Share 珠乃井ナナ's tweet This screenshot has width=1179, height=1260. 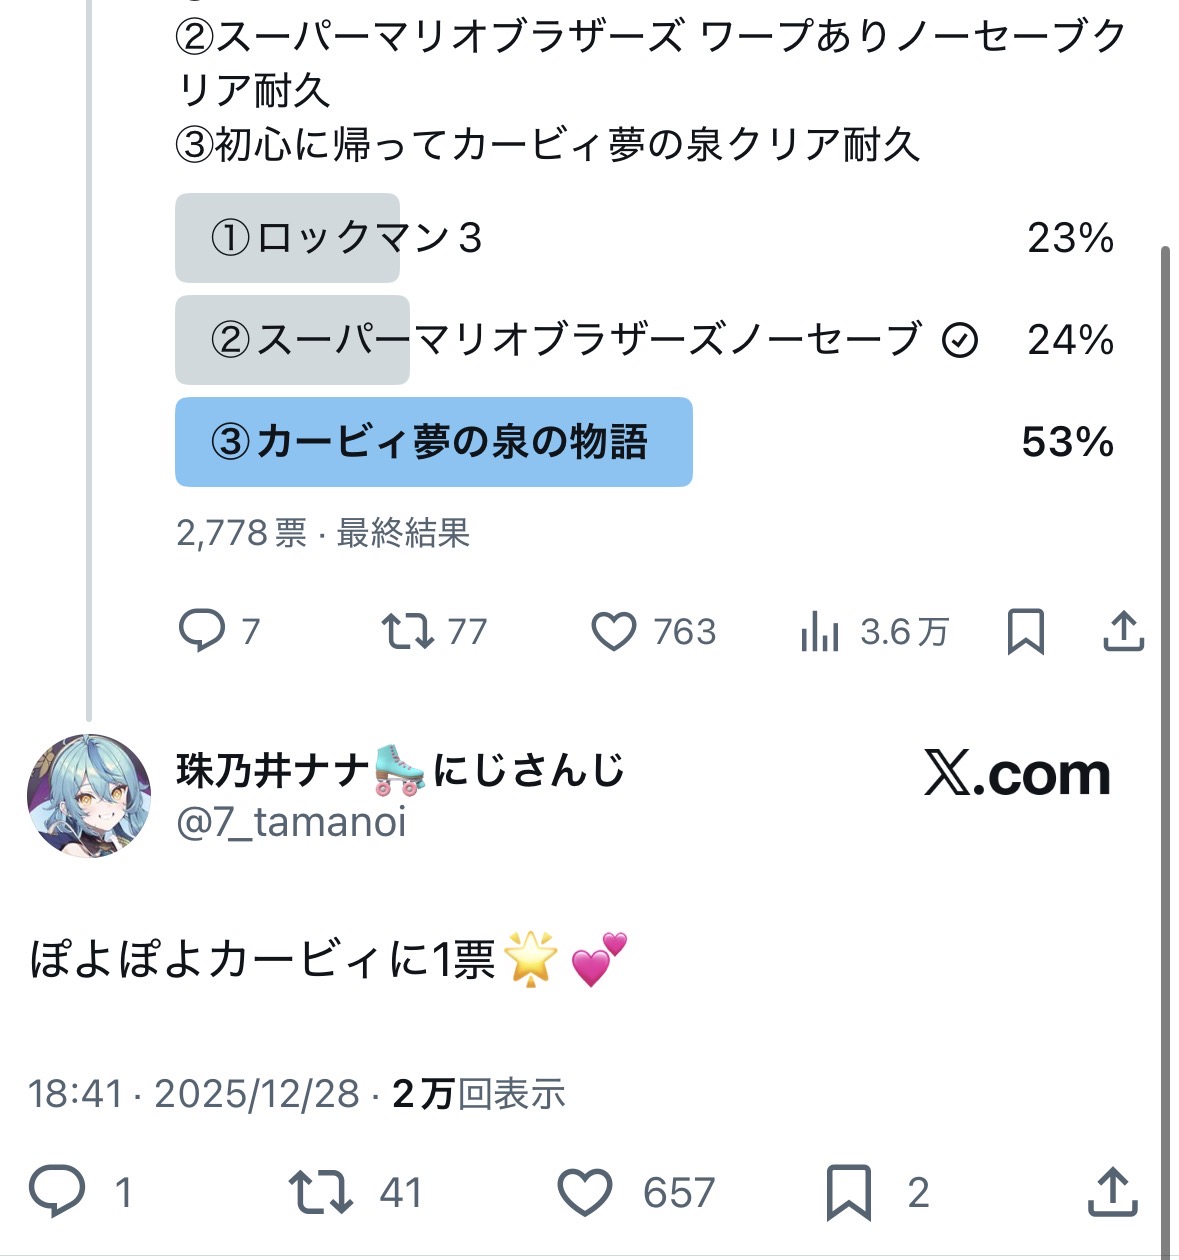(1112, 1191)
